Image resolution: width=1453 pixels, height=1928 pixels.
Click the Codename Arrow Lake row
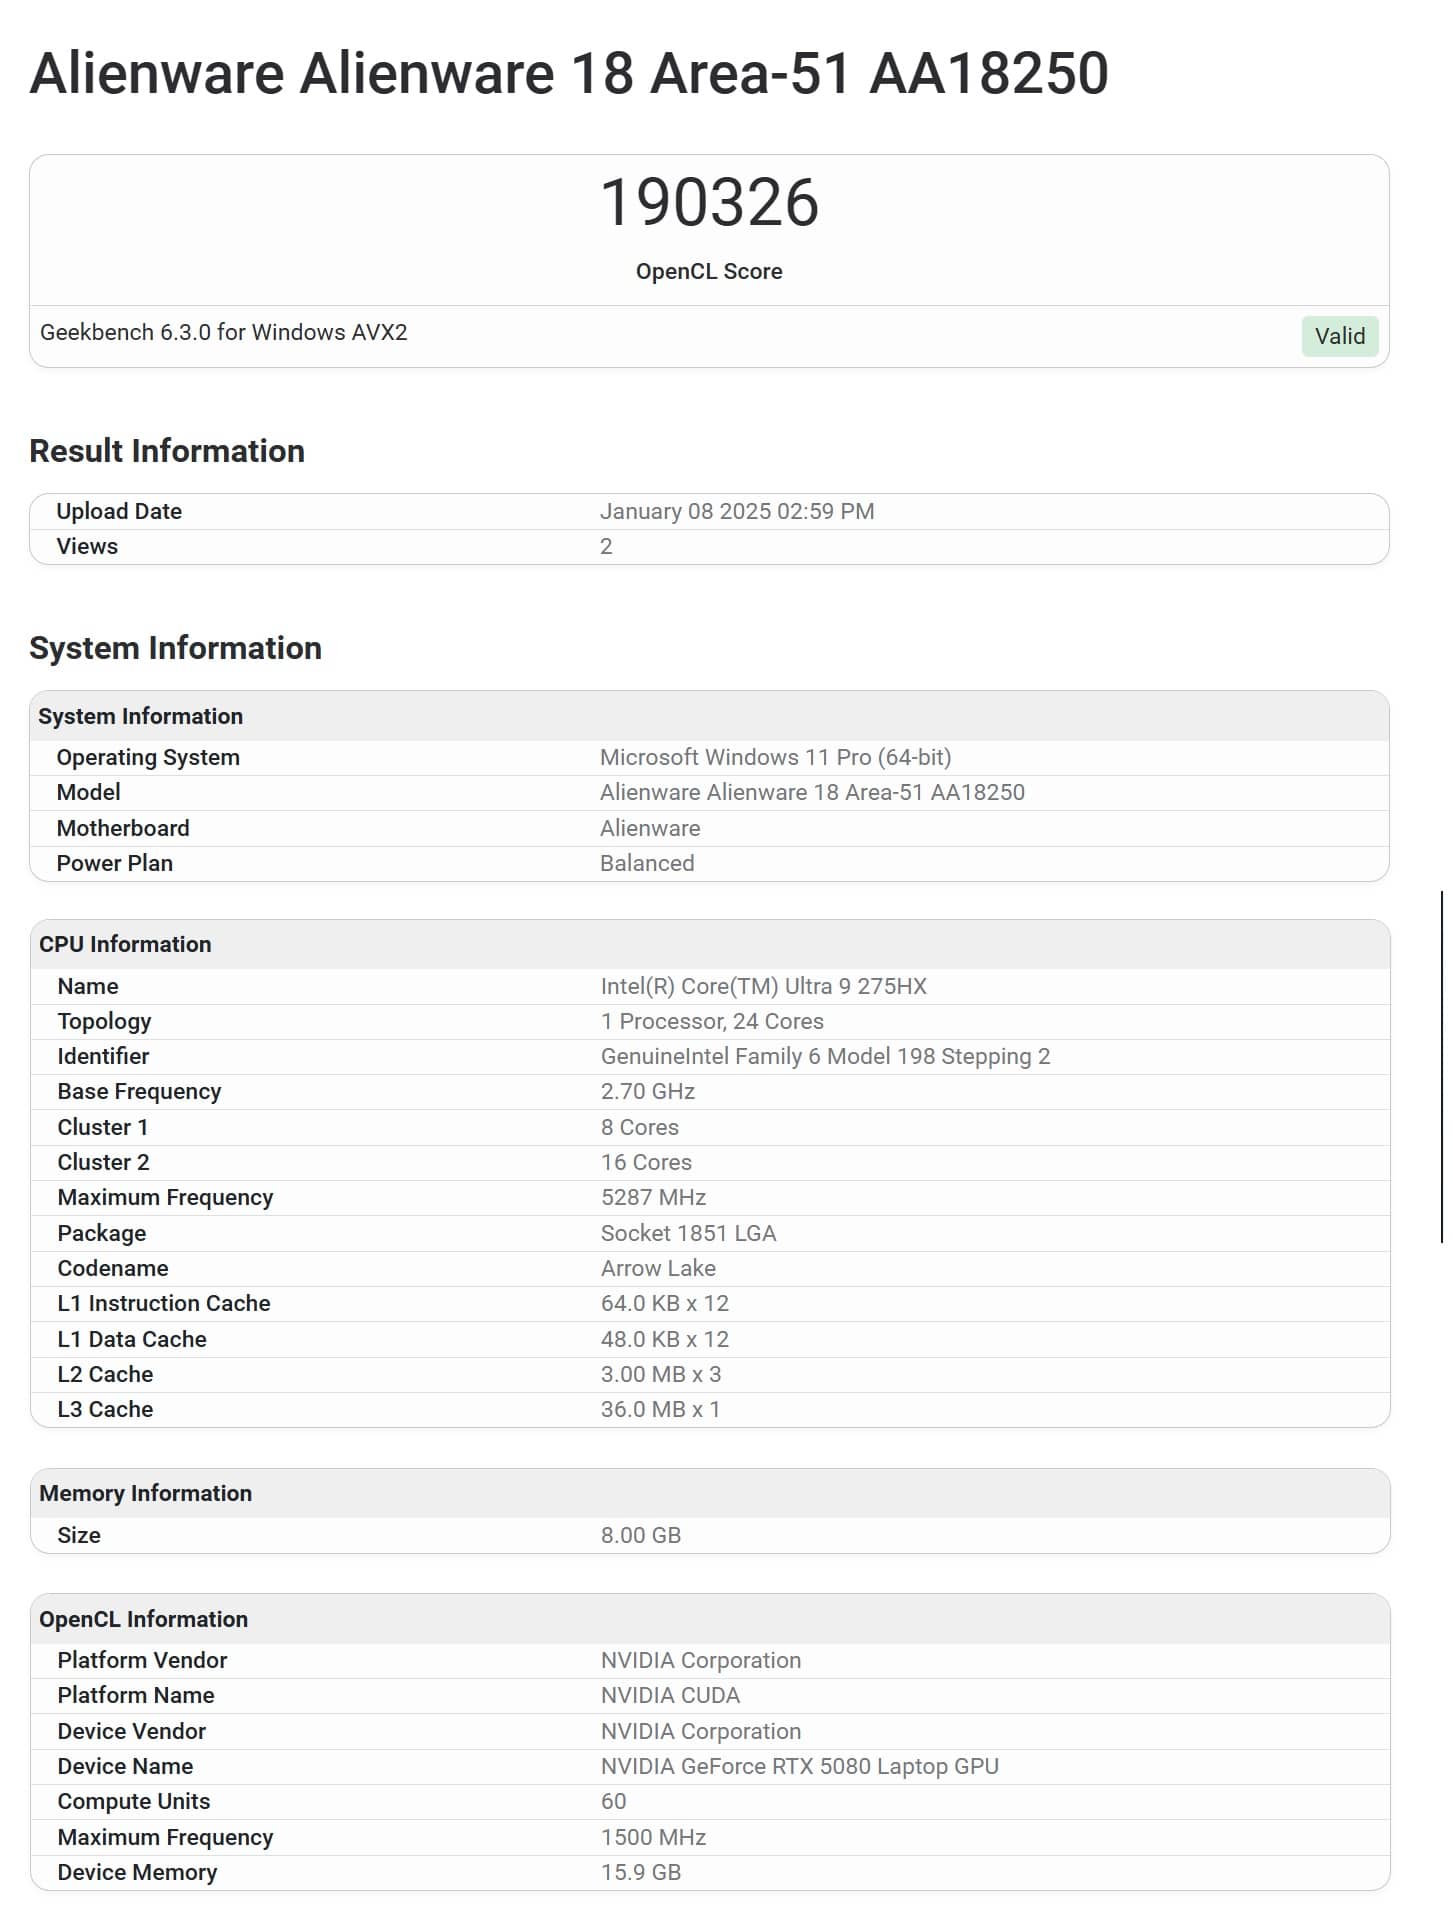710,1268
